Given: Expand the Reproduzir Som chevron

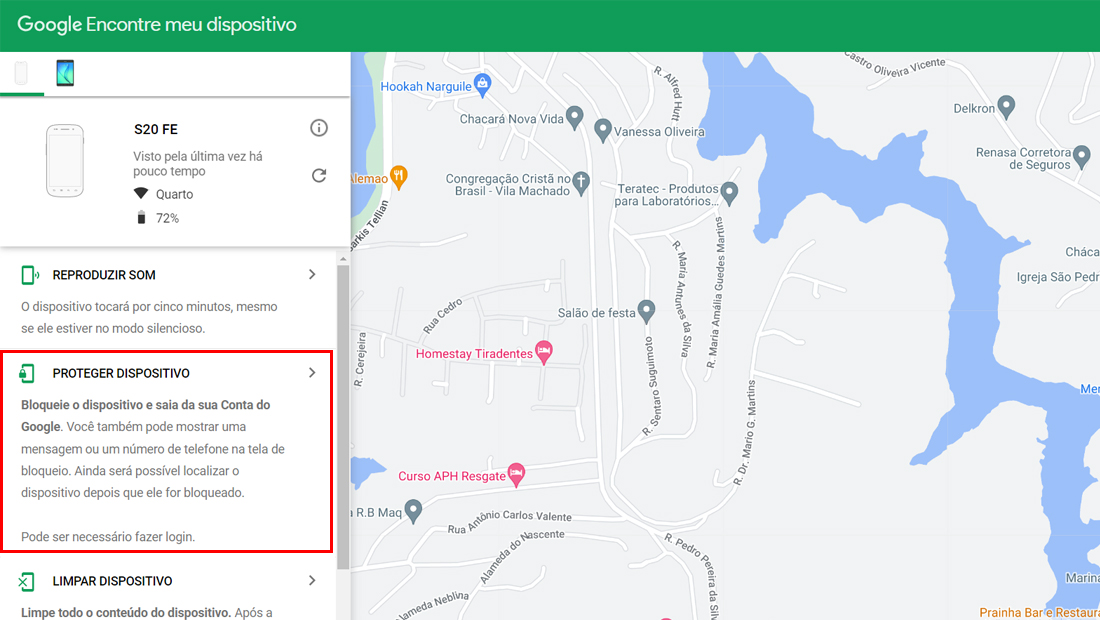Looking at the screenshot, I should 312,274.
